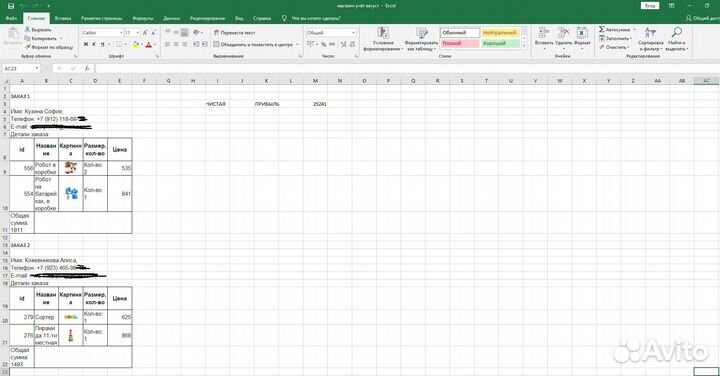This screenshot has width=720, height=376.
Task: Toggle Wrap Text option
Action: (235, 33)
